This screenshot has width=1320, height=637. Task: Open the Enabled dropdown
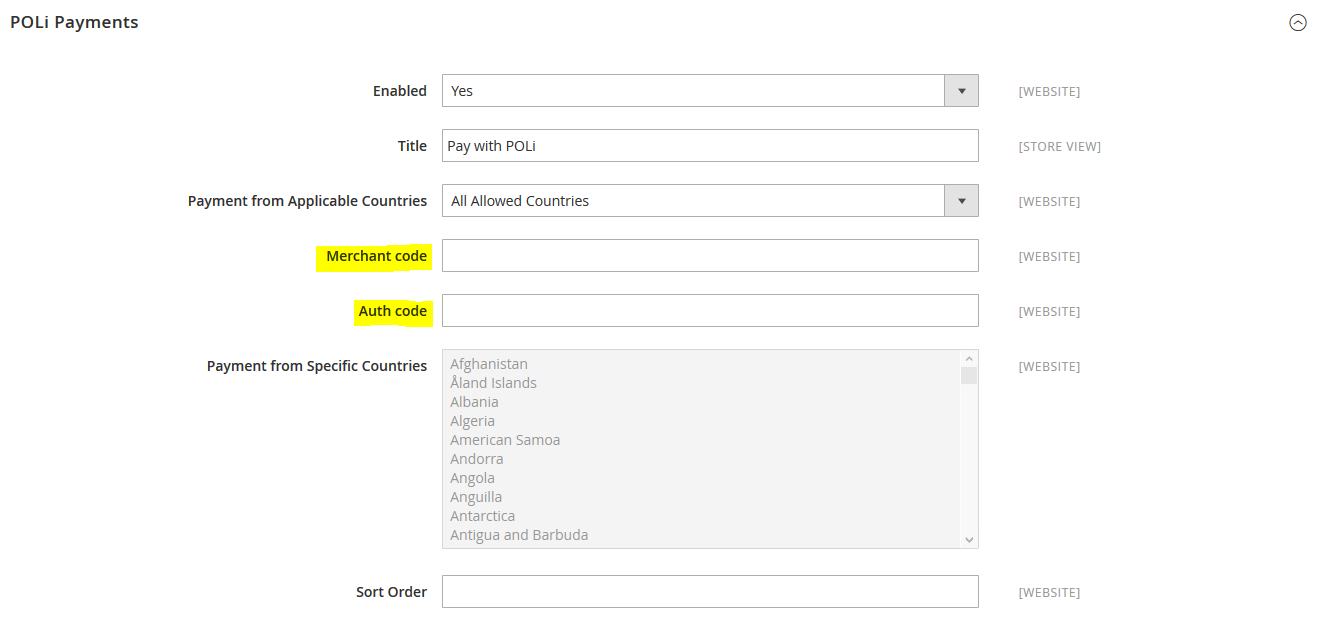[x=710, y=91]
